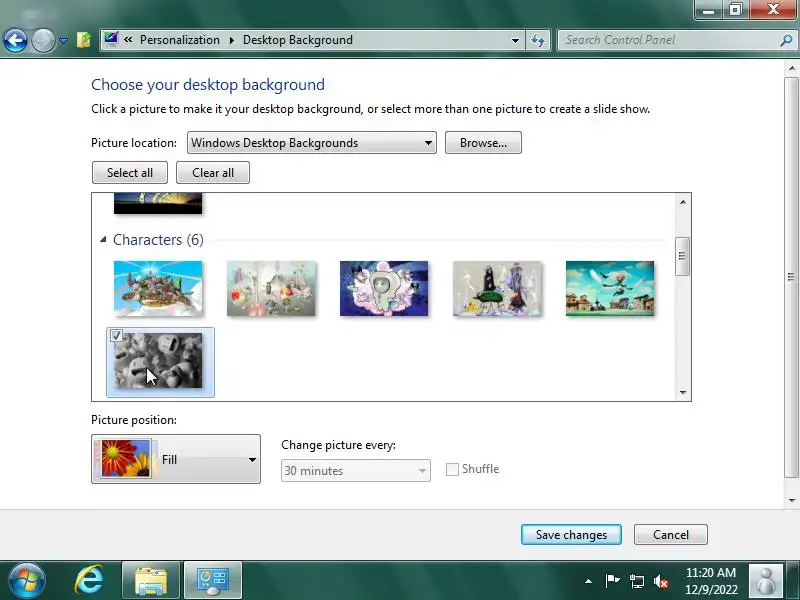
Task: Click the Clear all button
Action: point(213,173)
